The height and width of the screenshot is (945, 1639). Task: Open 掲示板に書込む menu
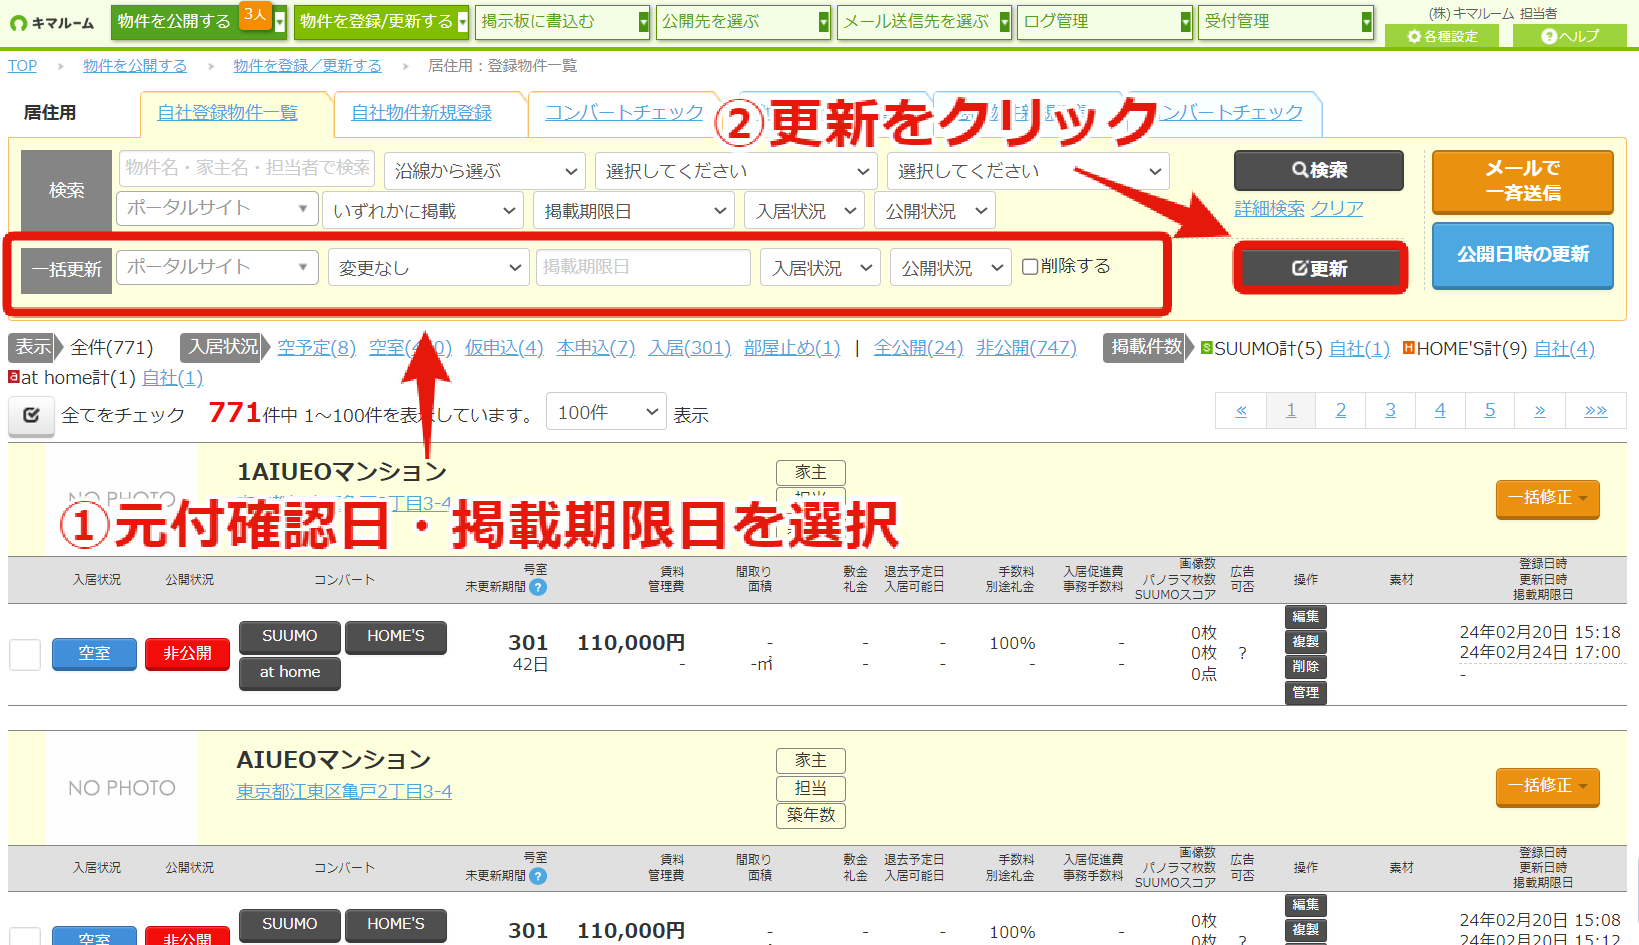(562, 21)
